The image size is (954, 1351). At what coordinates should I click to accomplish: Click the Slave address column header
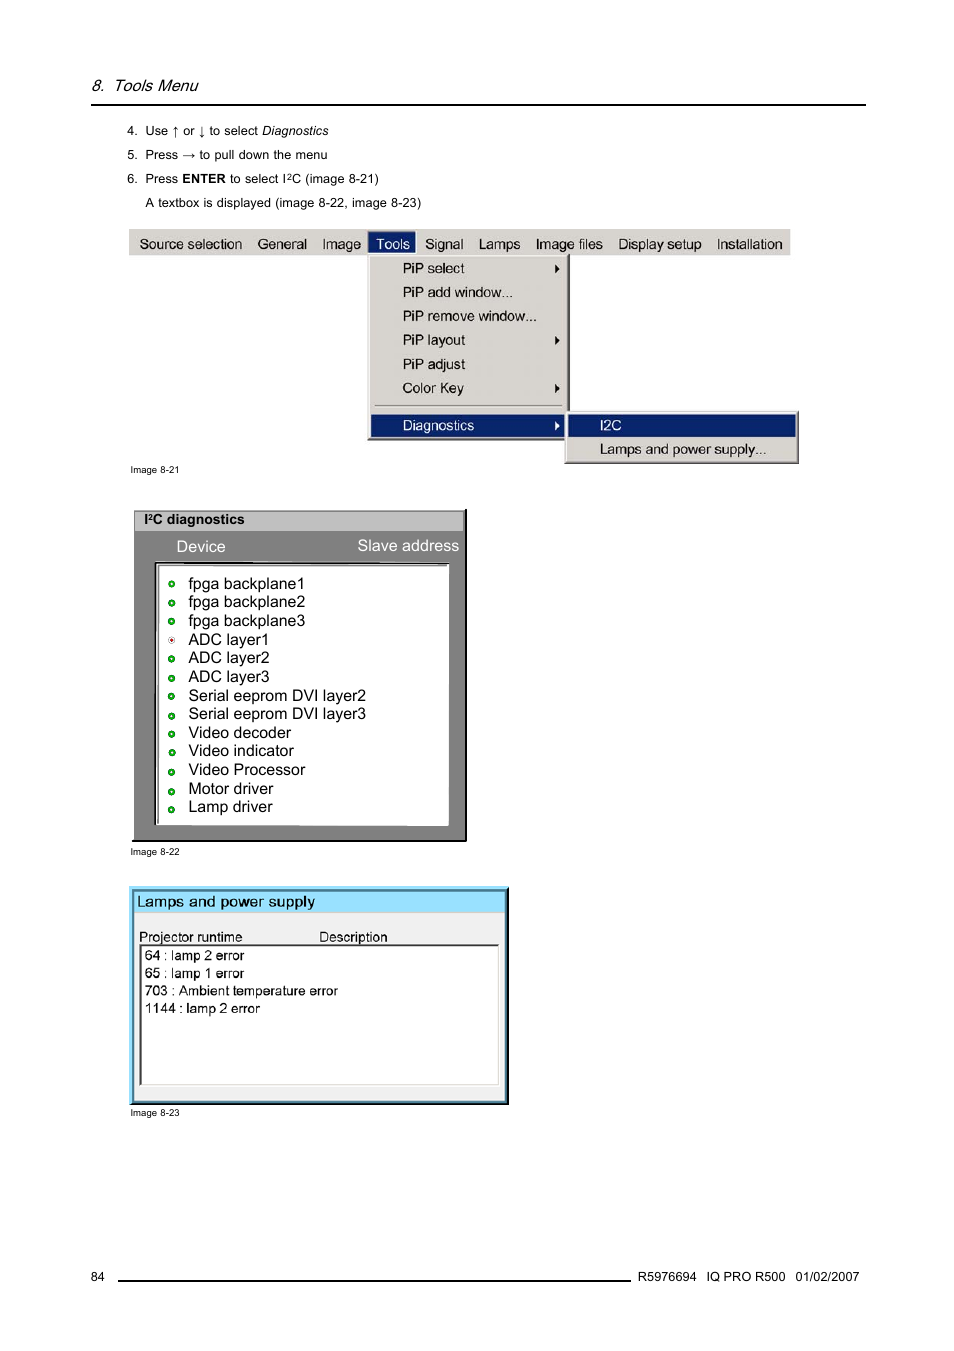pyautogui.click(x=408, y=546)
